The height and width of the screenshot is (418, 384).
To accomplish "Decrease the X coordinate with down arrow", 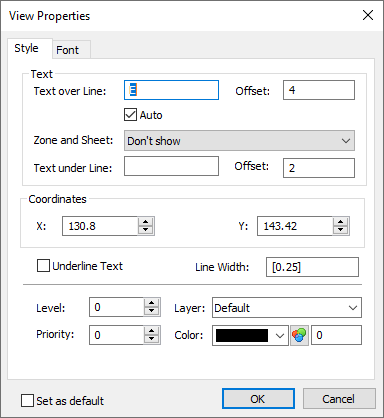I will (145, 230).
